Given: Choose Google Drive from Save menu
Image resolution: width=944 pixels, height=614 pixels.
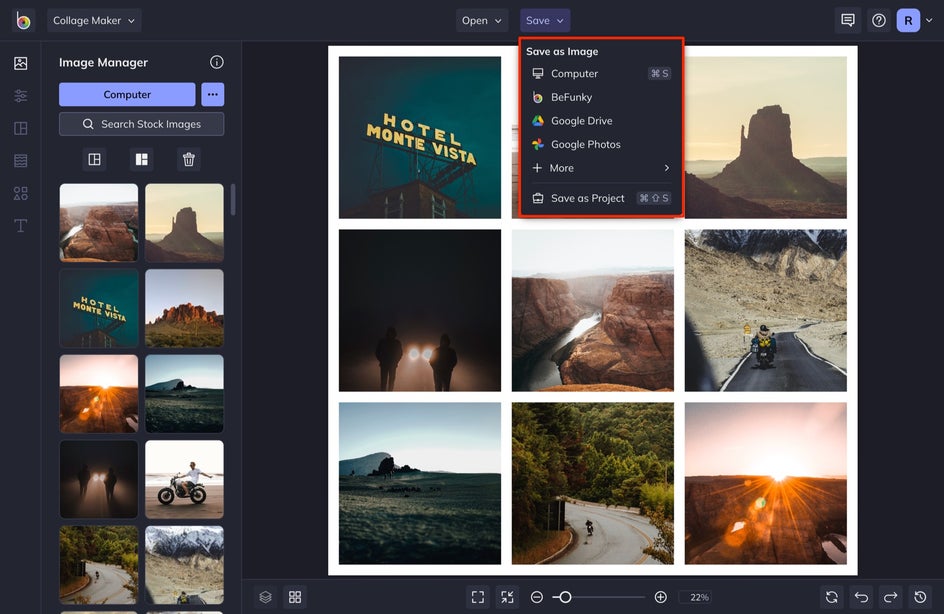Looking at the screenshot, I should pos(581,121).
